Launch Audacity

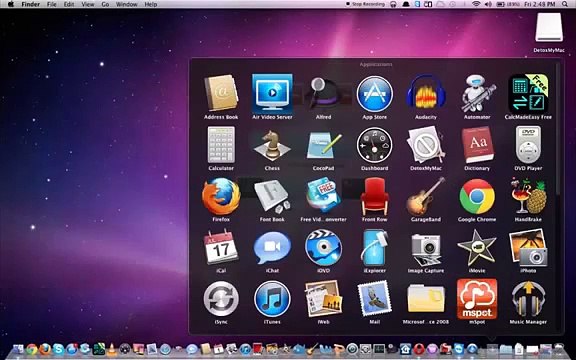(x=426, y=93)
